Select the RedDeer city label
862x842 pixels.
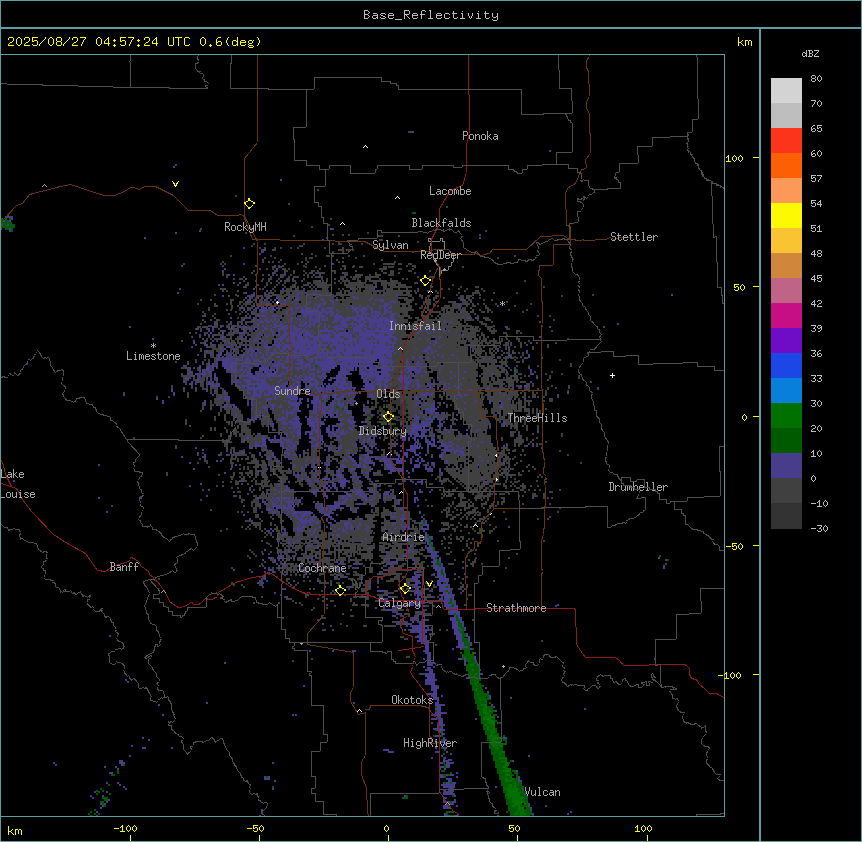click(x=440, y=255)
